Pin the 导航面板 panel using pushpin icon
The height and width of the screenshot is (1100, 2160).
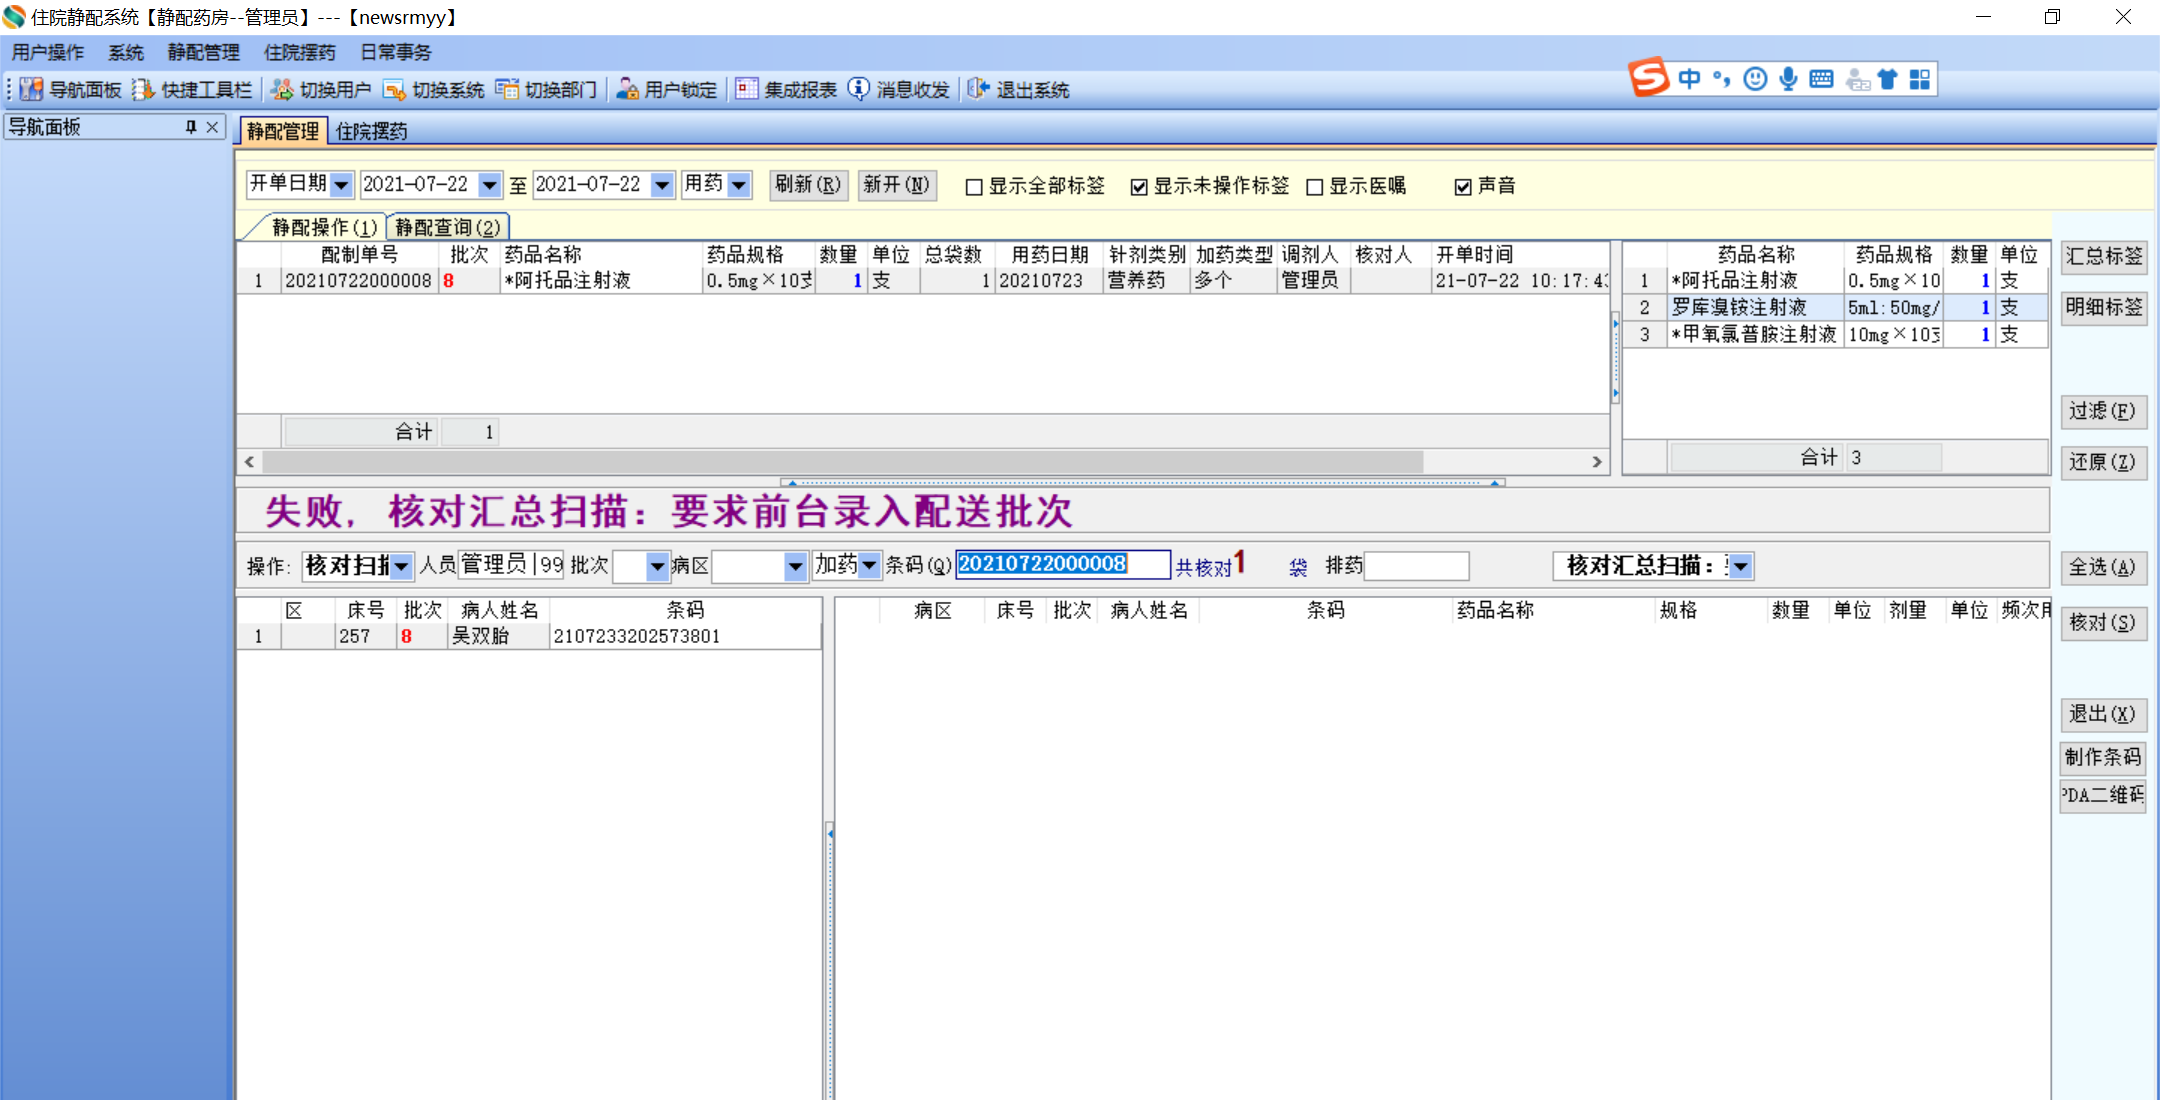[x=191, y=127]
